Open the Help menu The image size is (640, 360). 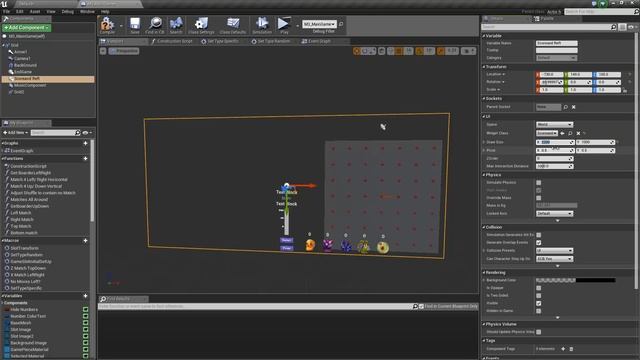(x=105, y=11)
